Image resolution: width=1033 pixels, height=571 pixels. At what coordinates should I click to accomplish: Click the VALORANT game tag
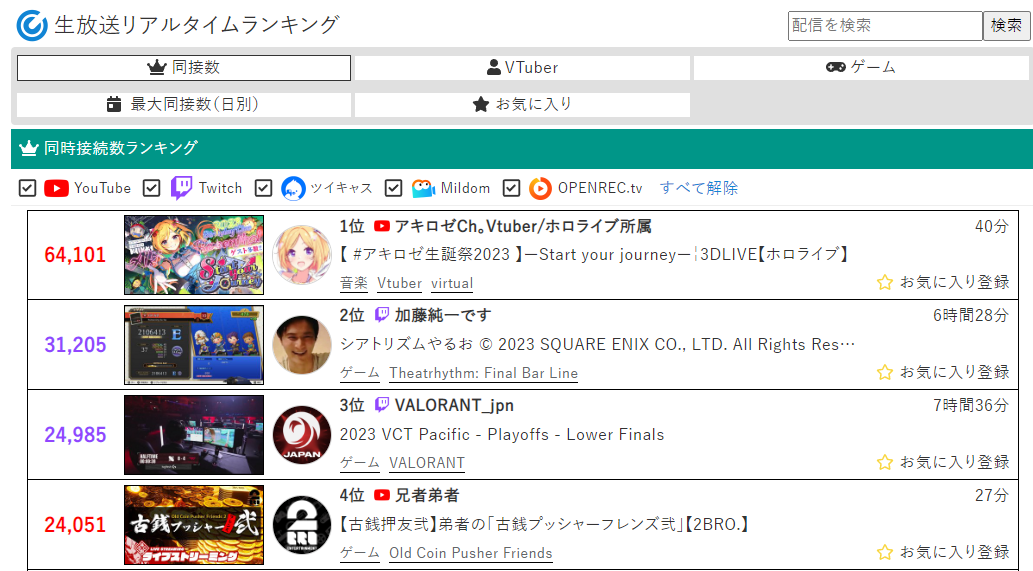[427, 463]
